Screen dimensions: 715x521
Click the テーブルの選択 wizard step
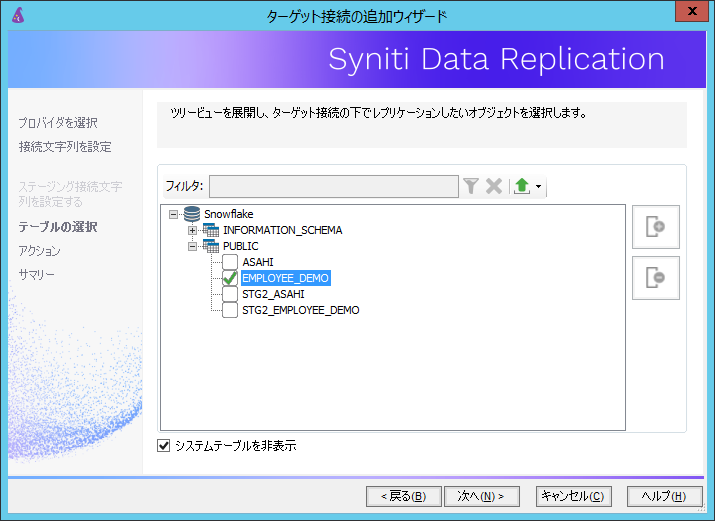pyautogui.click(x=58, y=227)
